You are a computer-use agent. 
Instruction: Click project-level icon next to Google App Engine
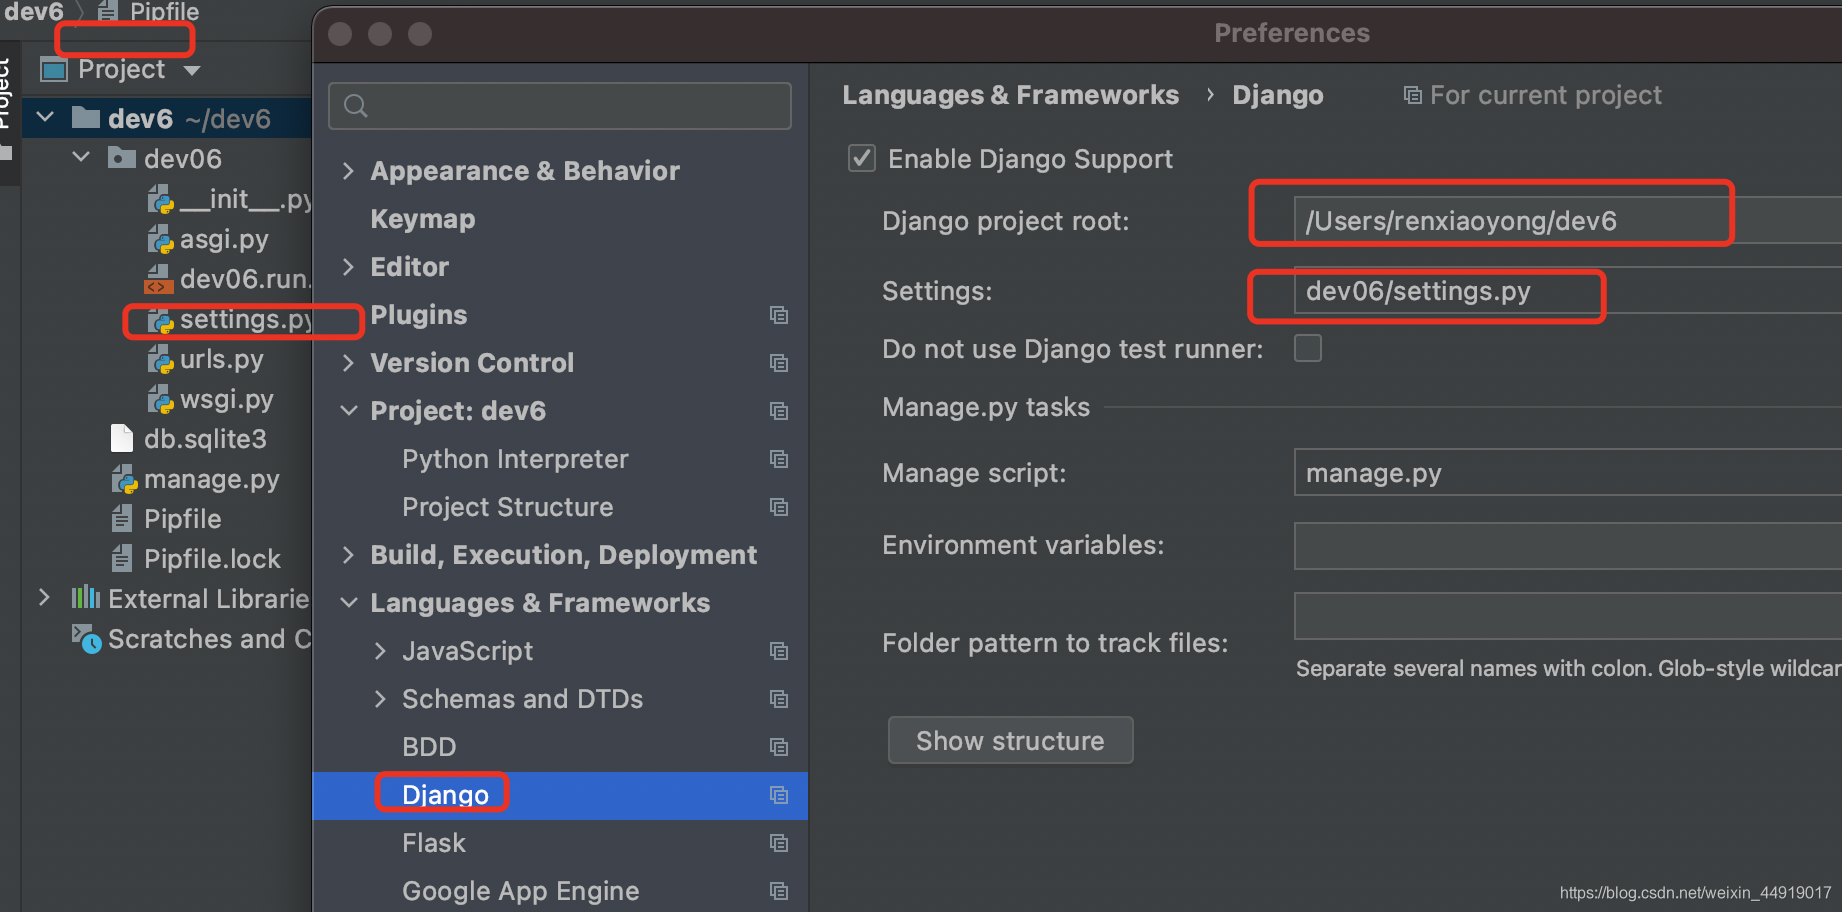pos(779,891)
